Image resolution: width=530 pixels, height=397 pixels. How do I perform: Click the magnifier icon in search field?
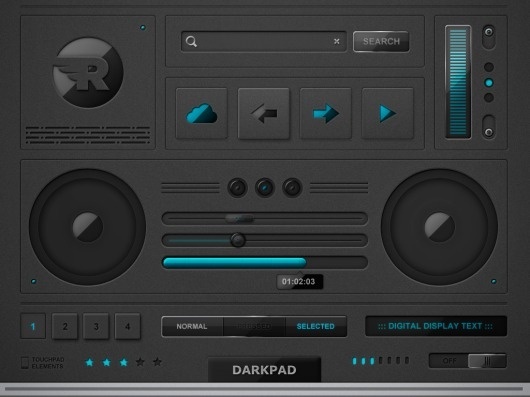(191, 42)
